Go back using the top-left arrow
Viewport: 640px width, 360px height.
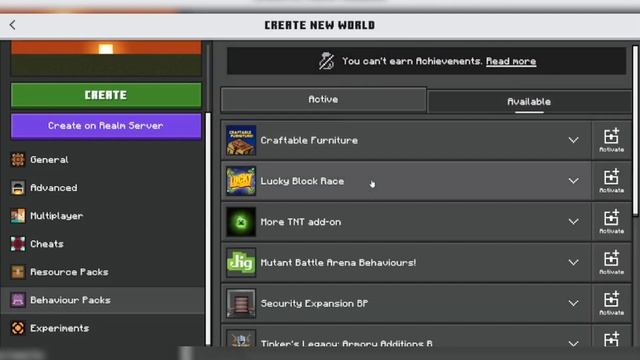(12, 25)
